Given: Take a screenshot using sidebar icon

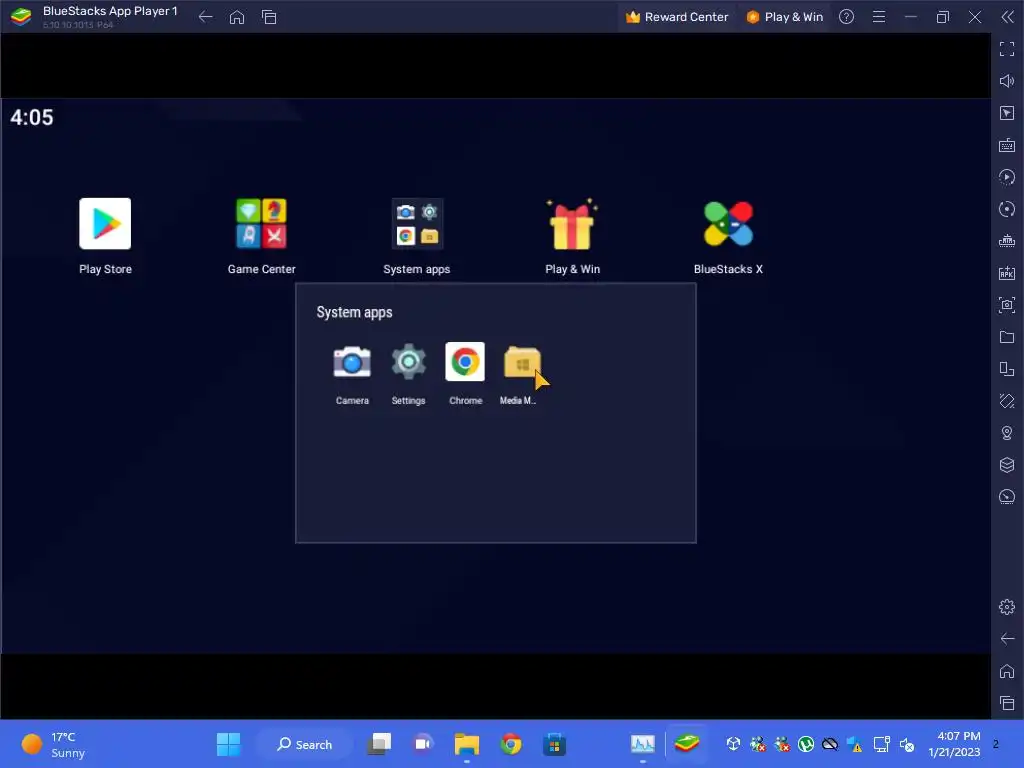Looking at the screenshot, I should pos(1007,305).
